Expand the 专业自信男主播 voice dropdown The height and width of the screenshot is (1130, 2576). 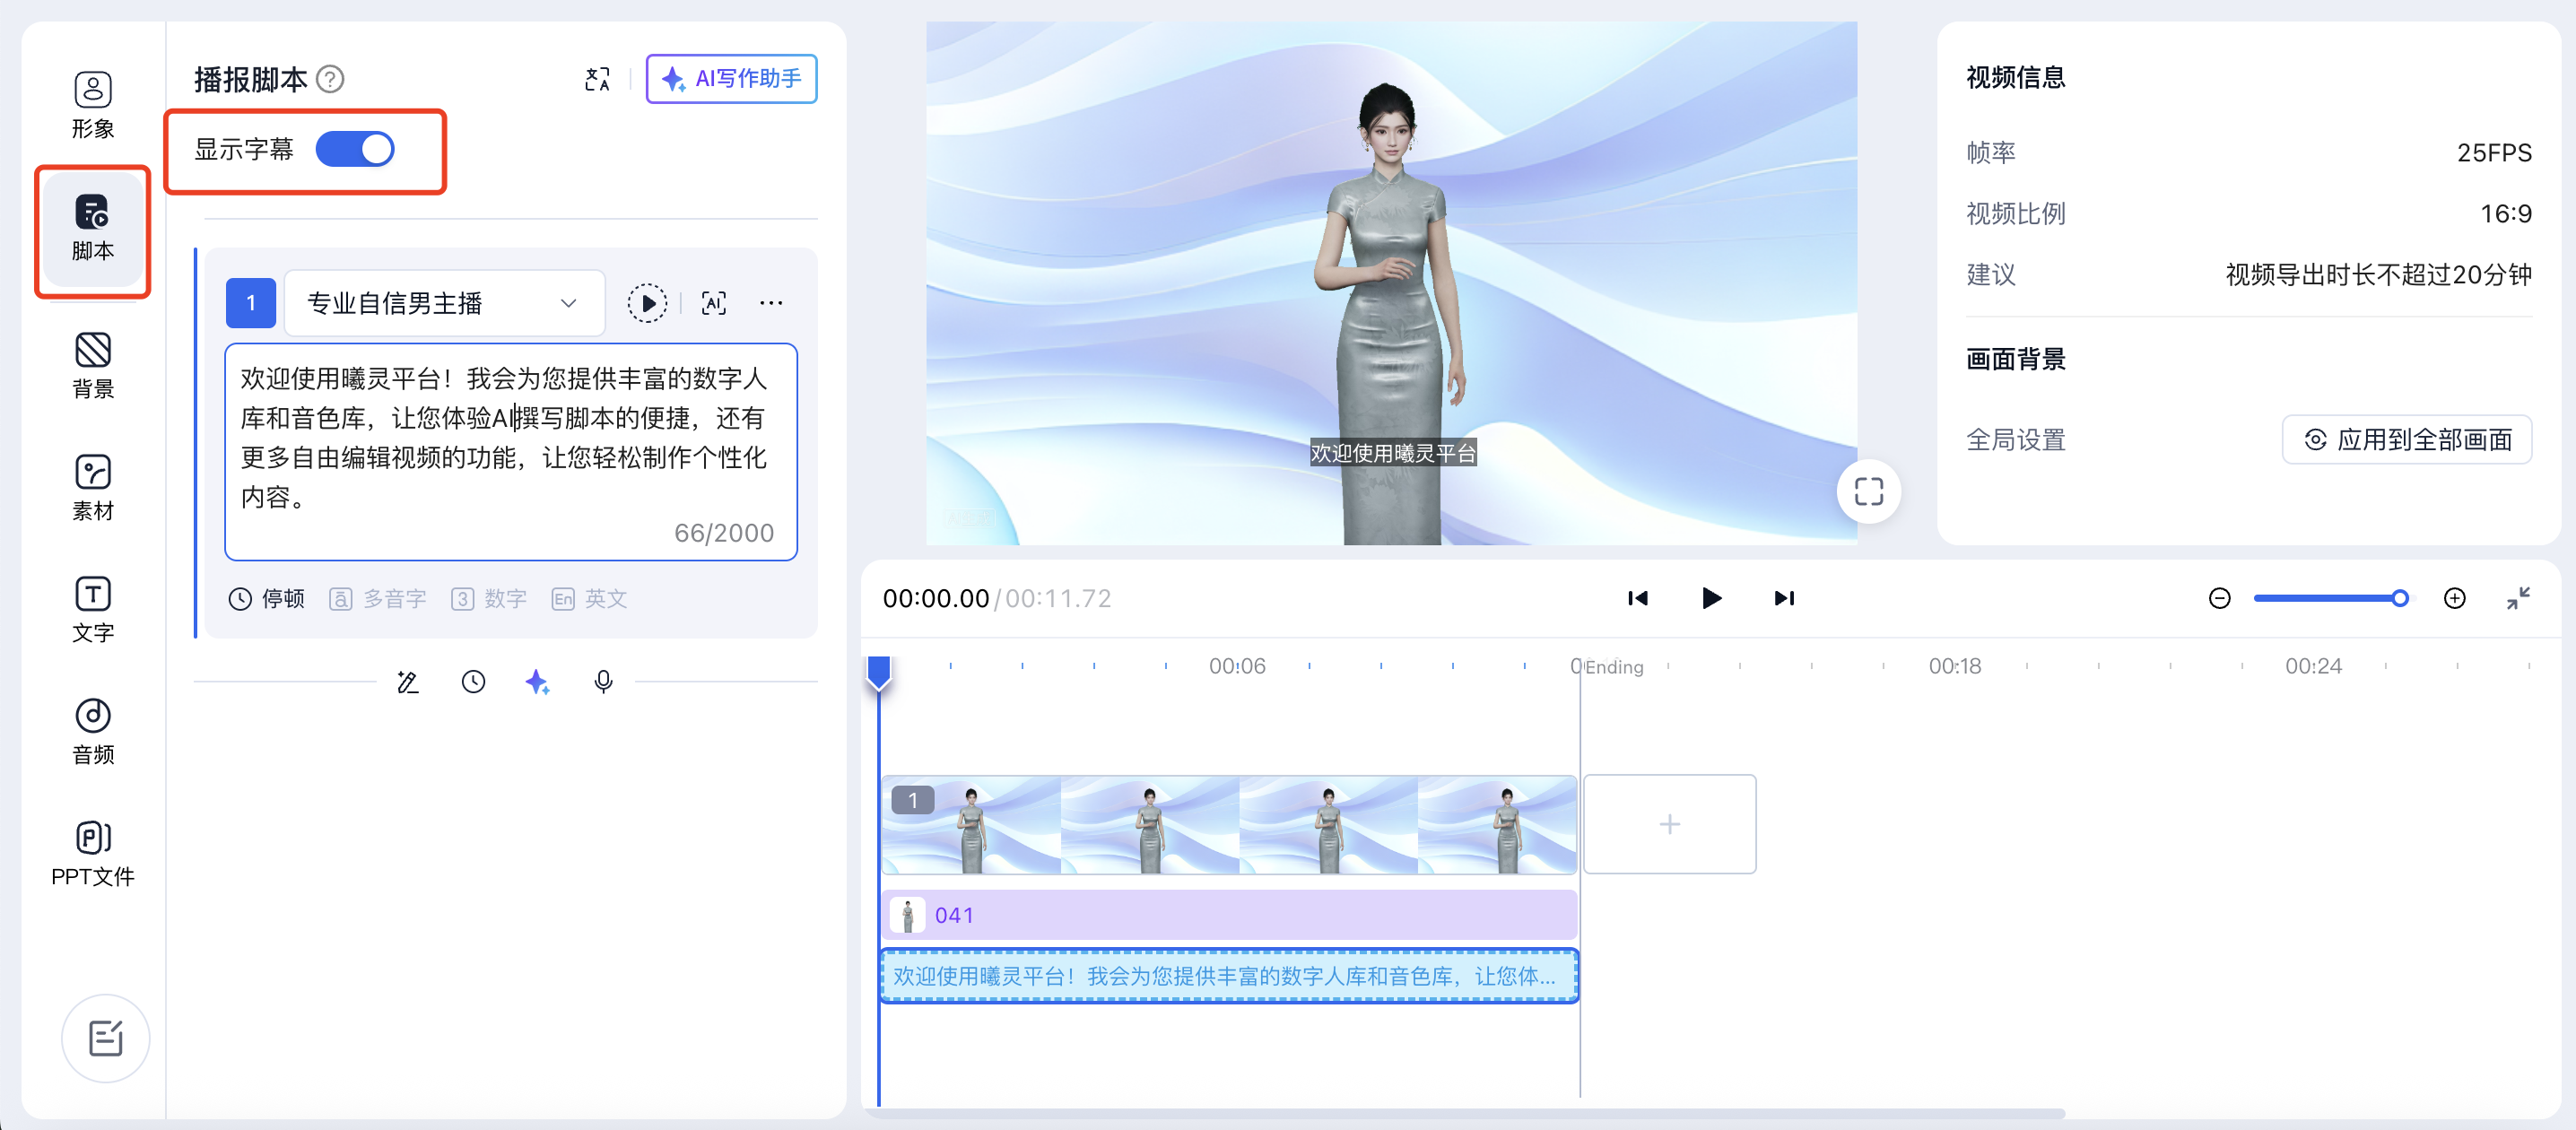[444, 303]
